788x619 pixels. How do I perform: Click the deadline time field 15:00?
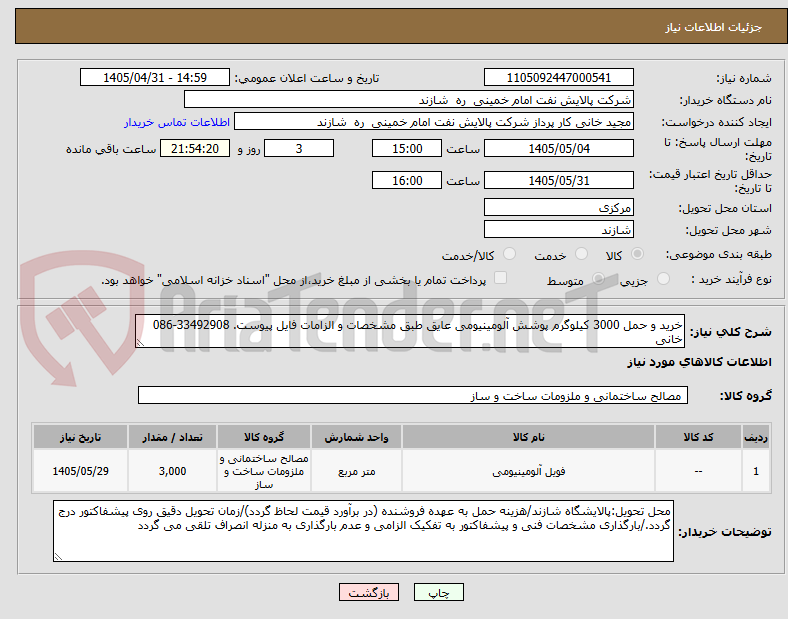click(x=407, y=149)
